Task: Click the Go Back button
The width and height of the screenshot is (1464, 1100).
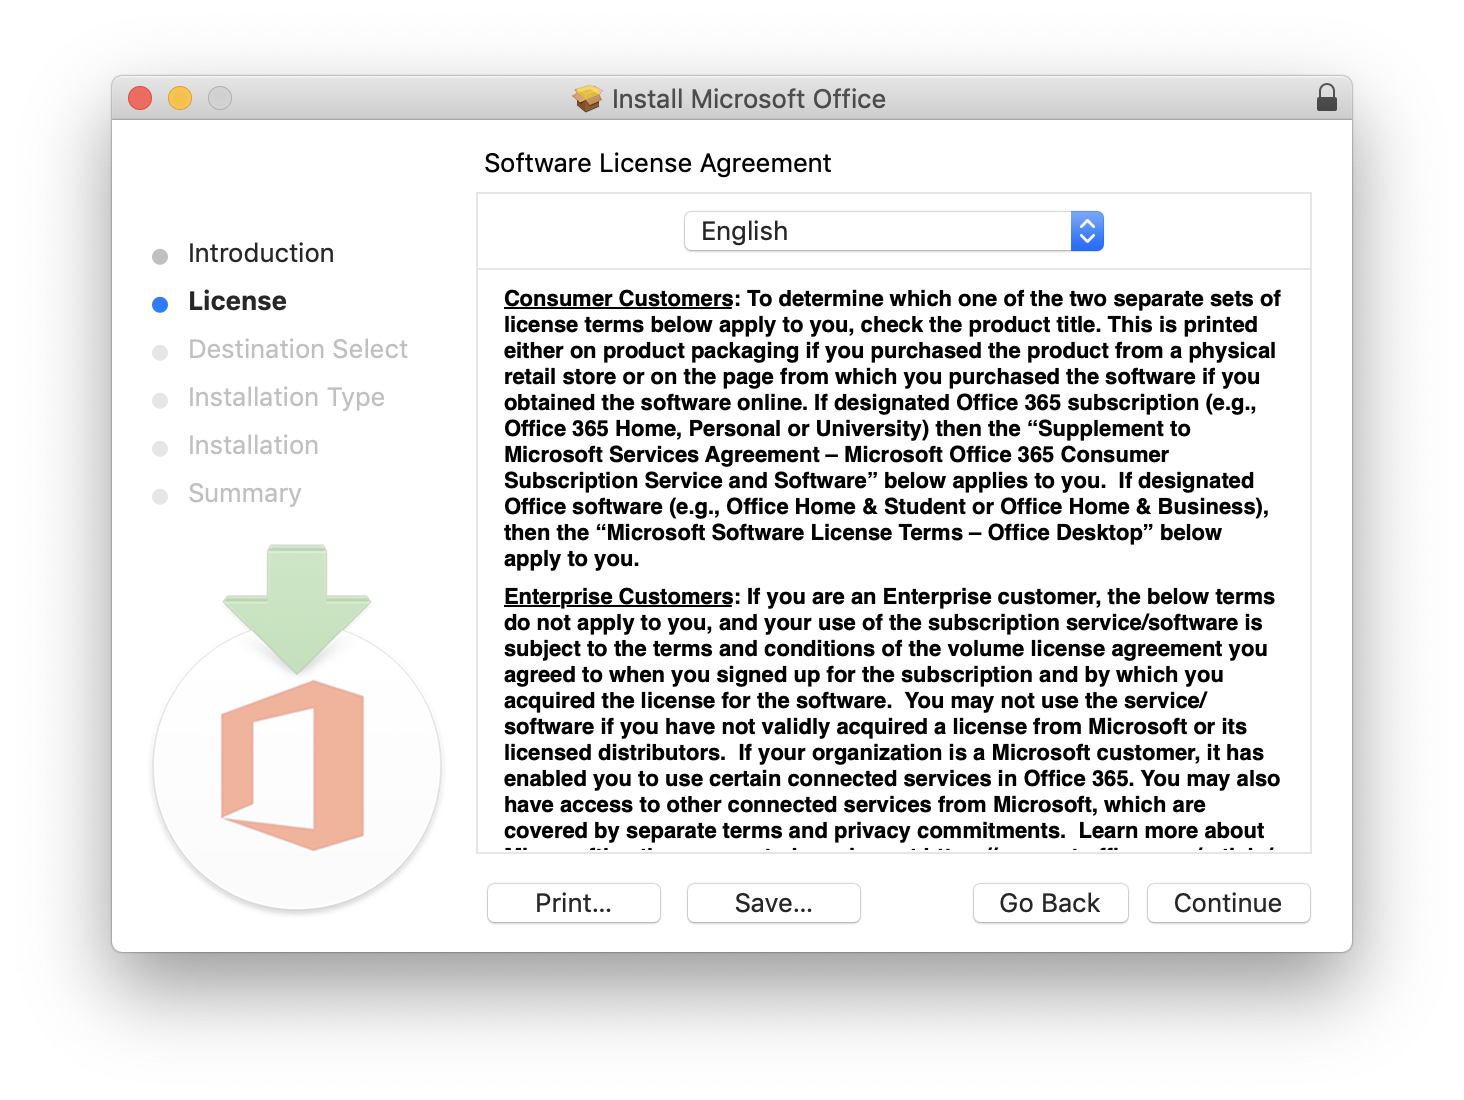Action: pyautogui.click(x=1050, y=903)
